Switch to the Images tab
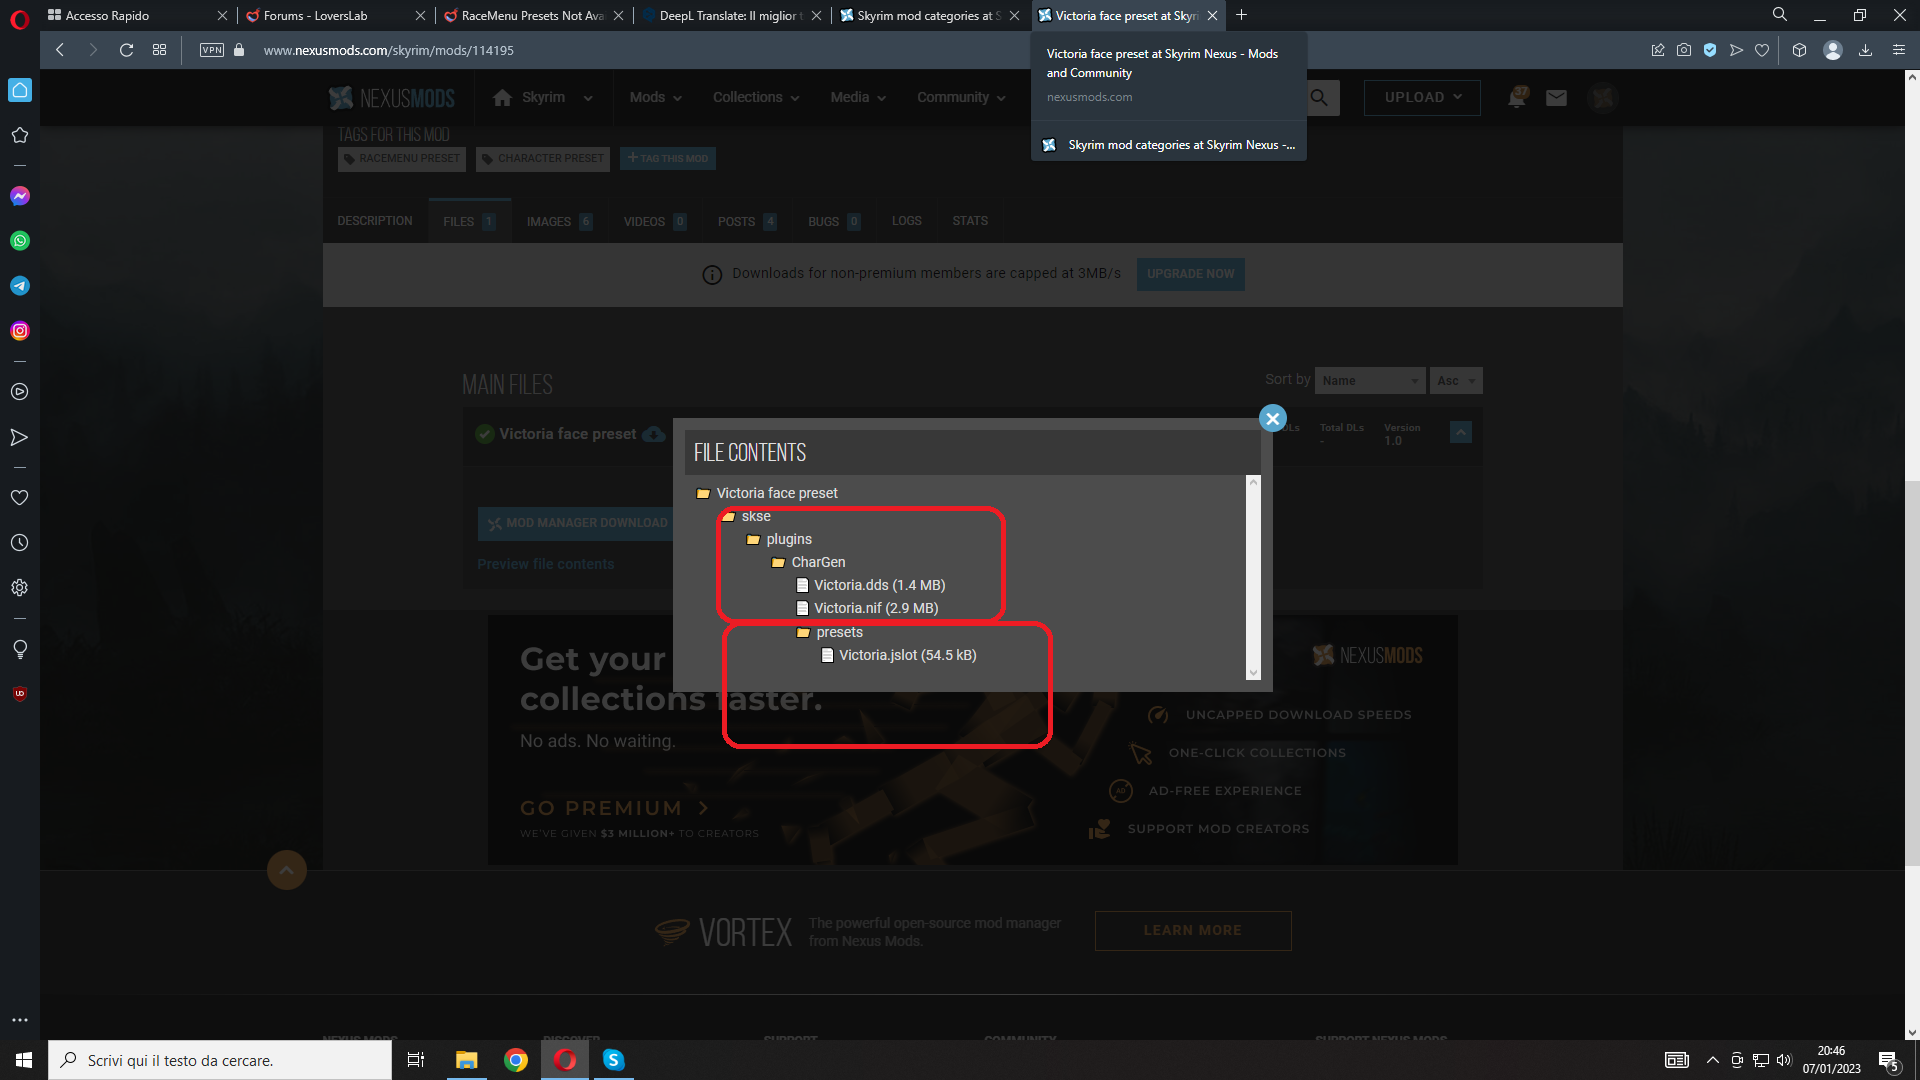 click(559, 221)
